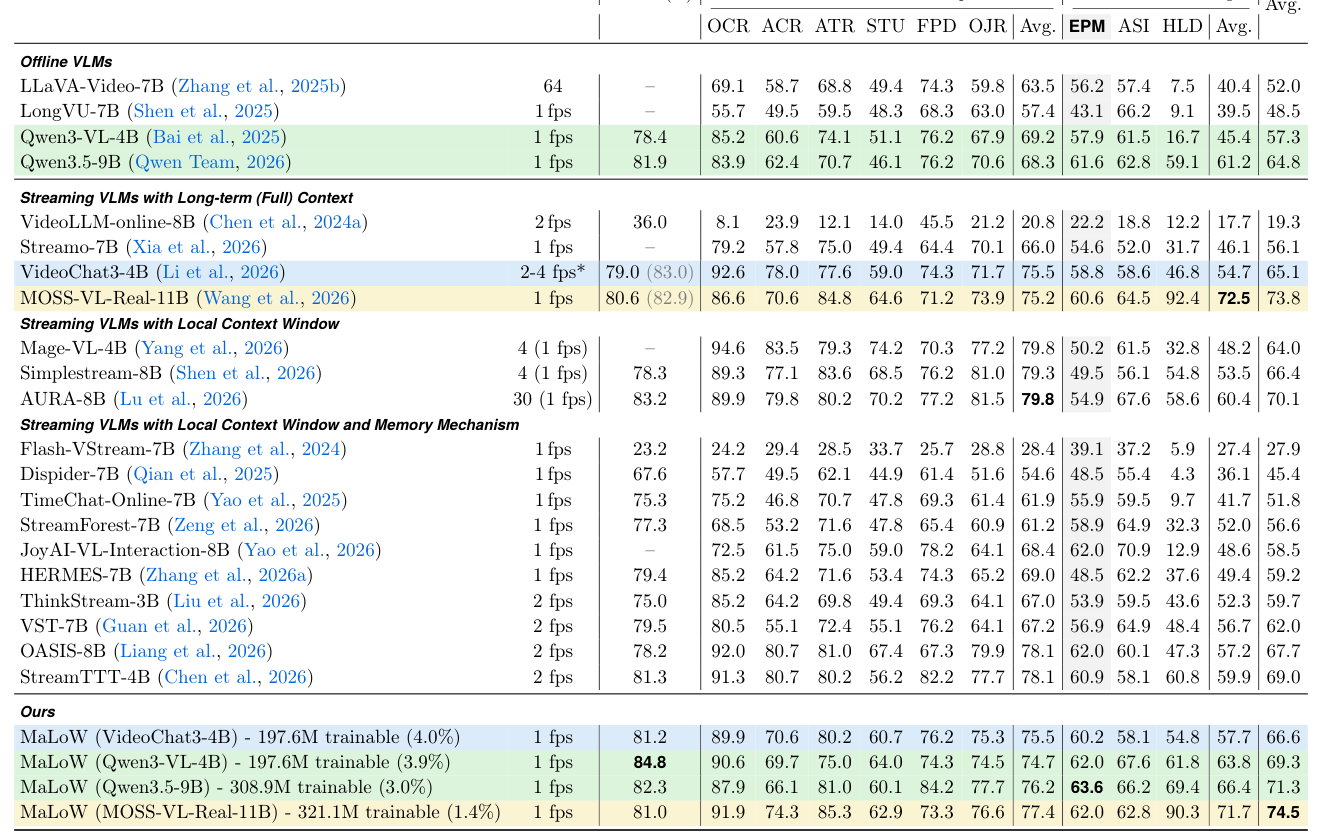
Task: Open the Qwen Team, 2026 reference link
Action: [x=209, y=162]
